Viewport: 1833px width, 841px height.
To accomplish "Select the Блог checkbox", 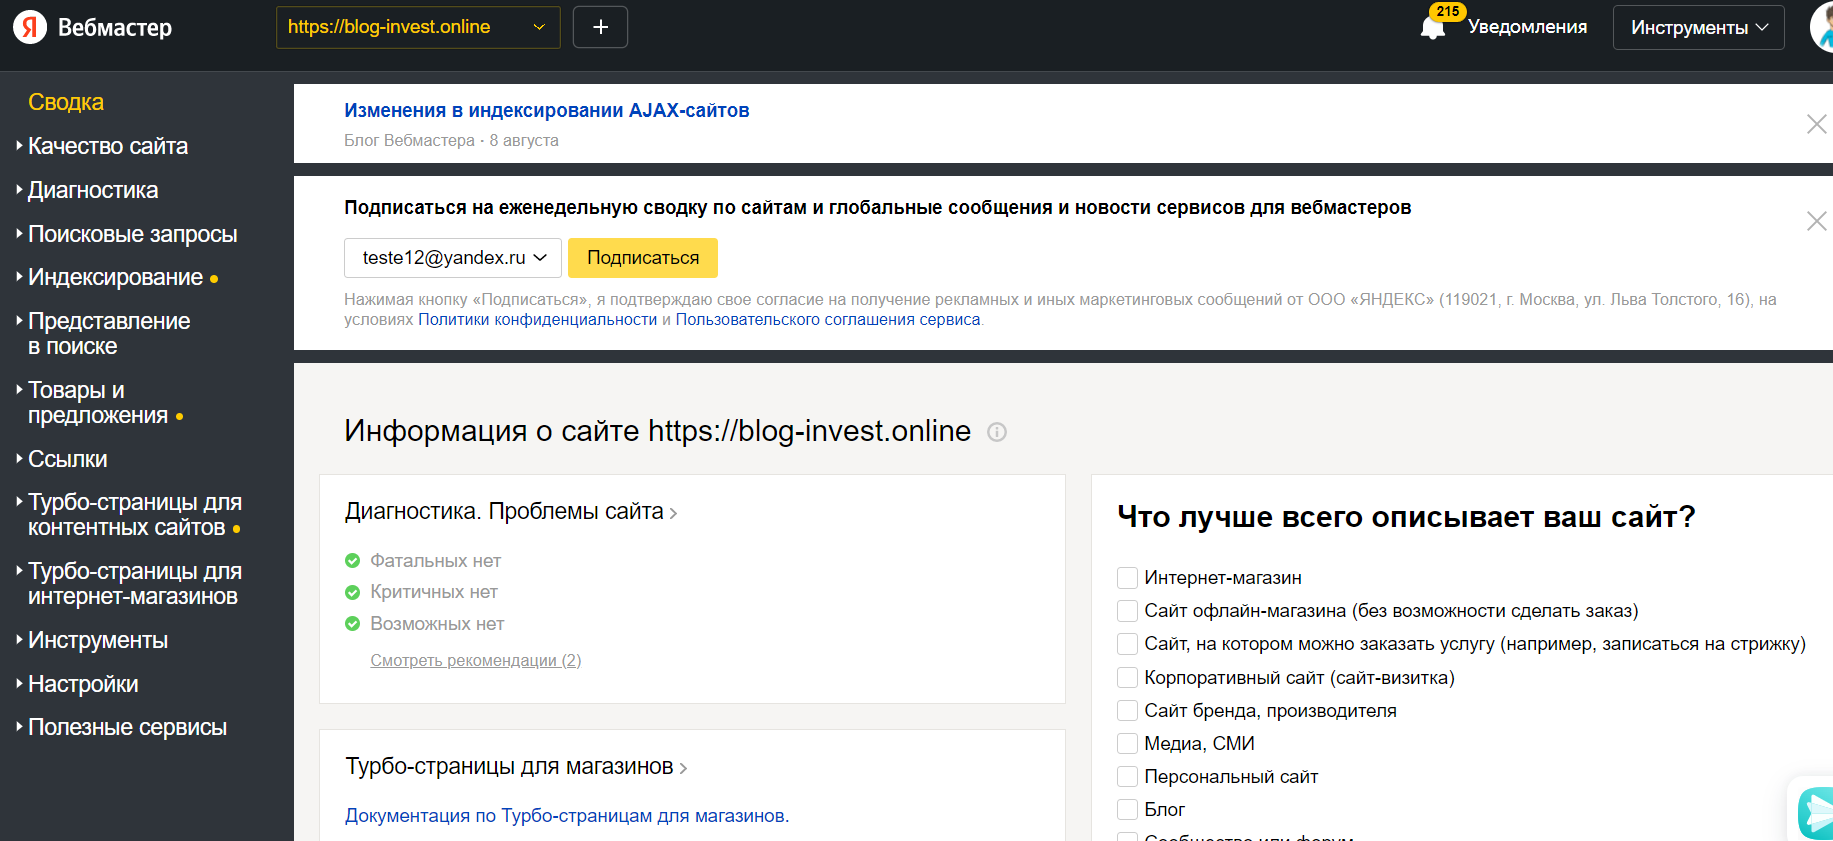I will (1127, 810).
